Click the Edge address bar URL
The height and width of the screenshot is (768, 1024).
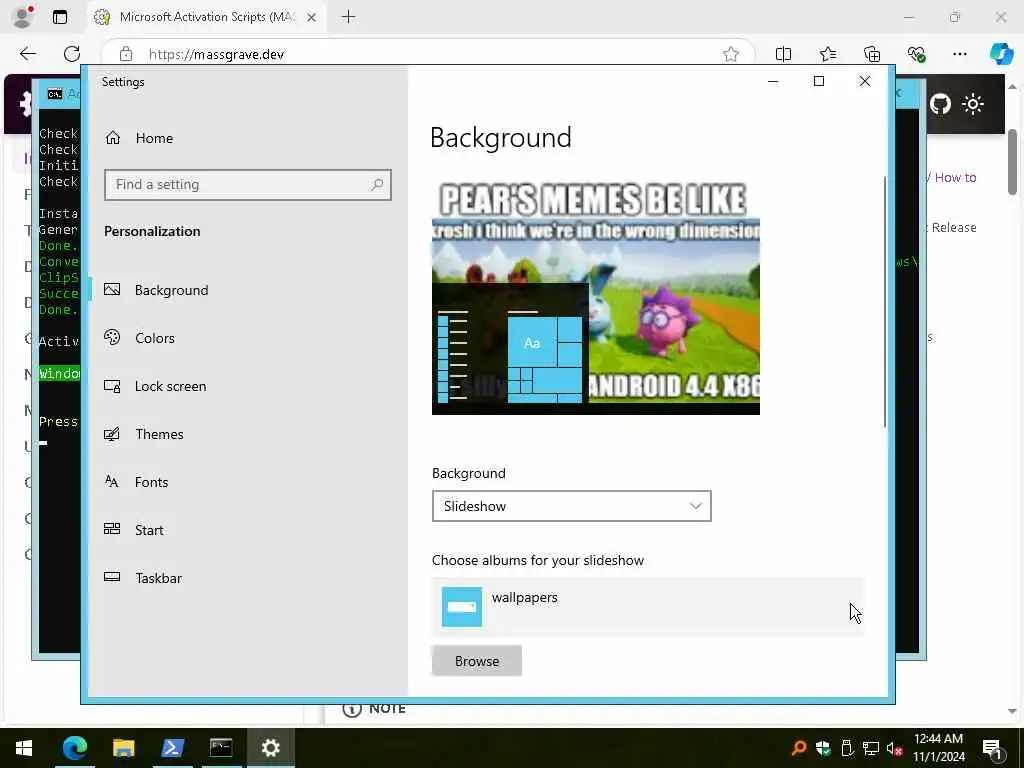point(216,54)
